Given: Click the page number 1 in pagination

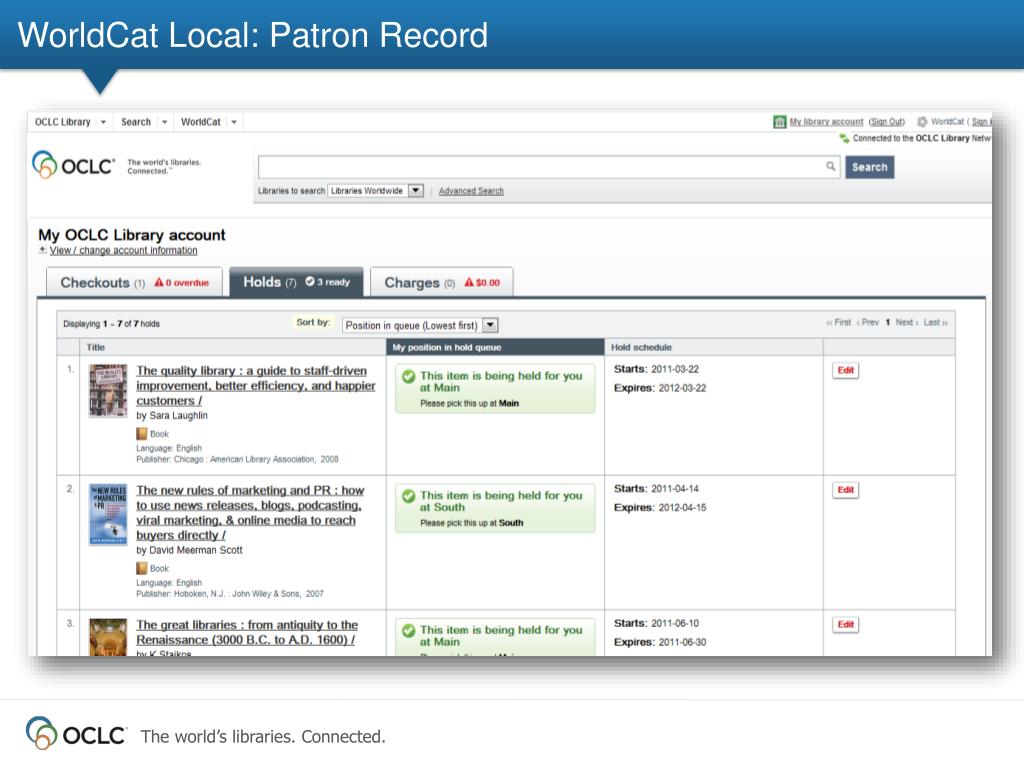Looking at the screenshot, I should 888,322.
